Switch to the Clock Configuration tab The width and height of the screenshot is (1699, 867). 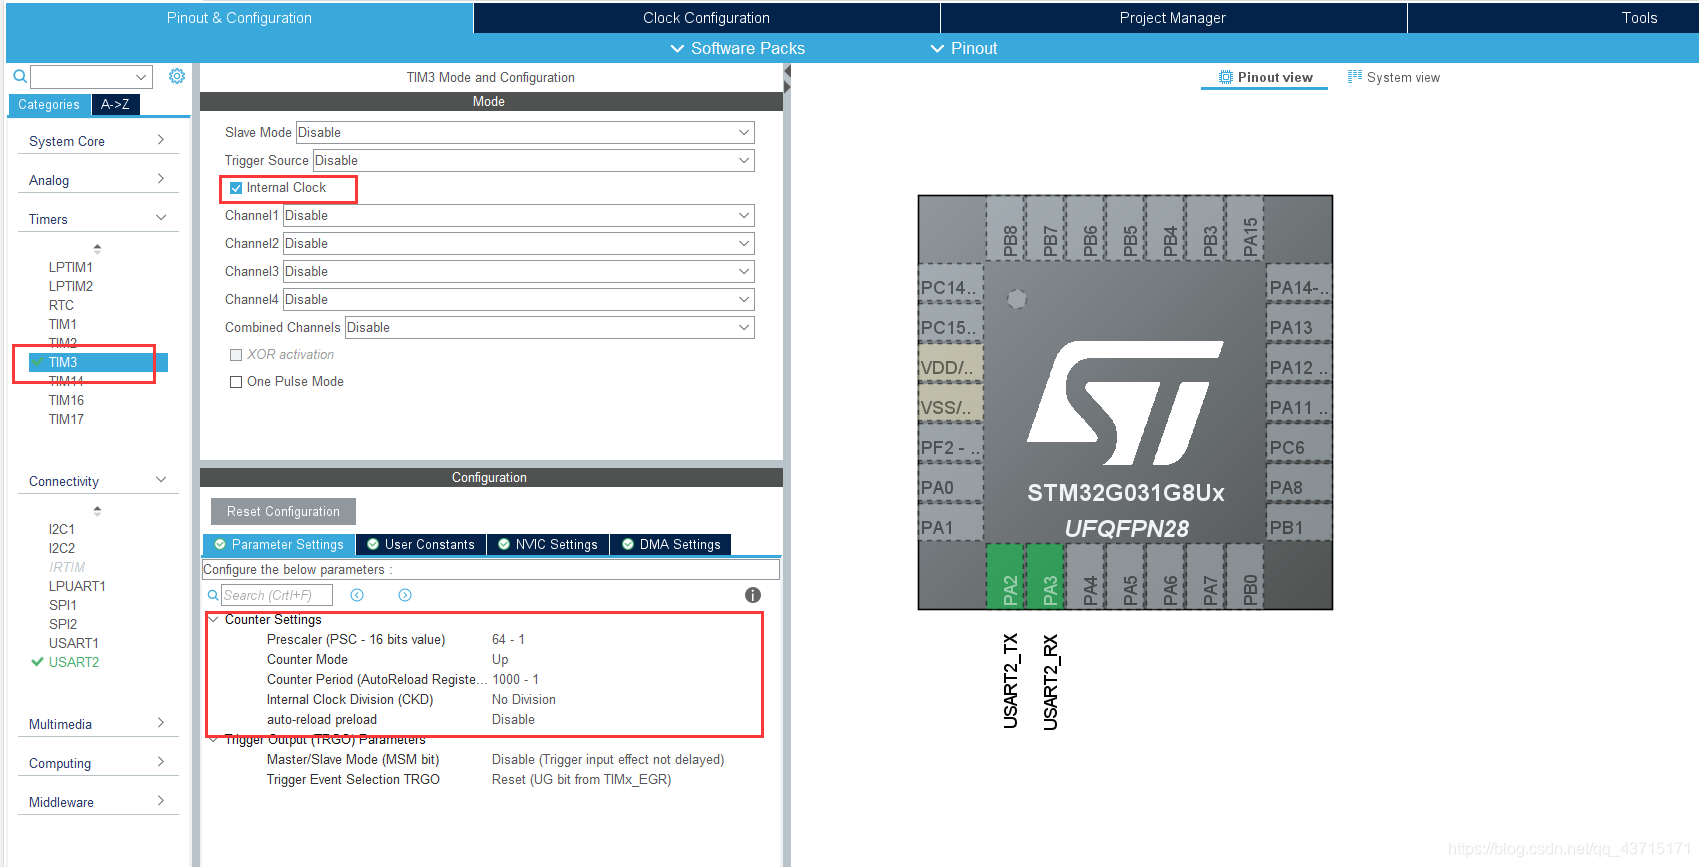coord(706,18)
